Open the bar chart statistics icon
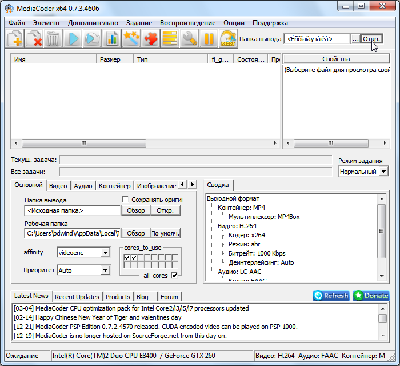 112,39
